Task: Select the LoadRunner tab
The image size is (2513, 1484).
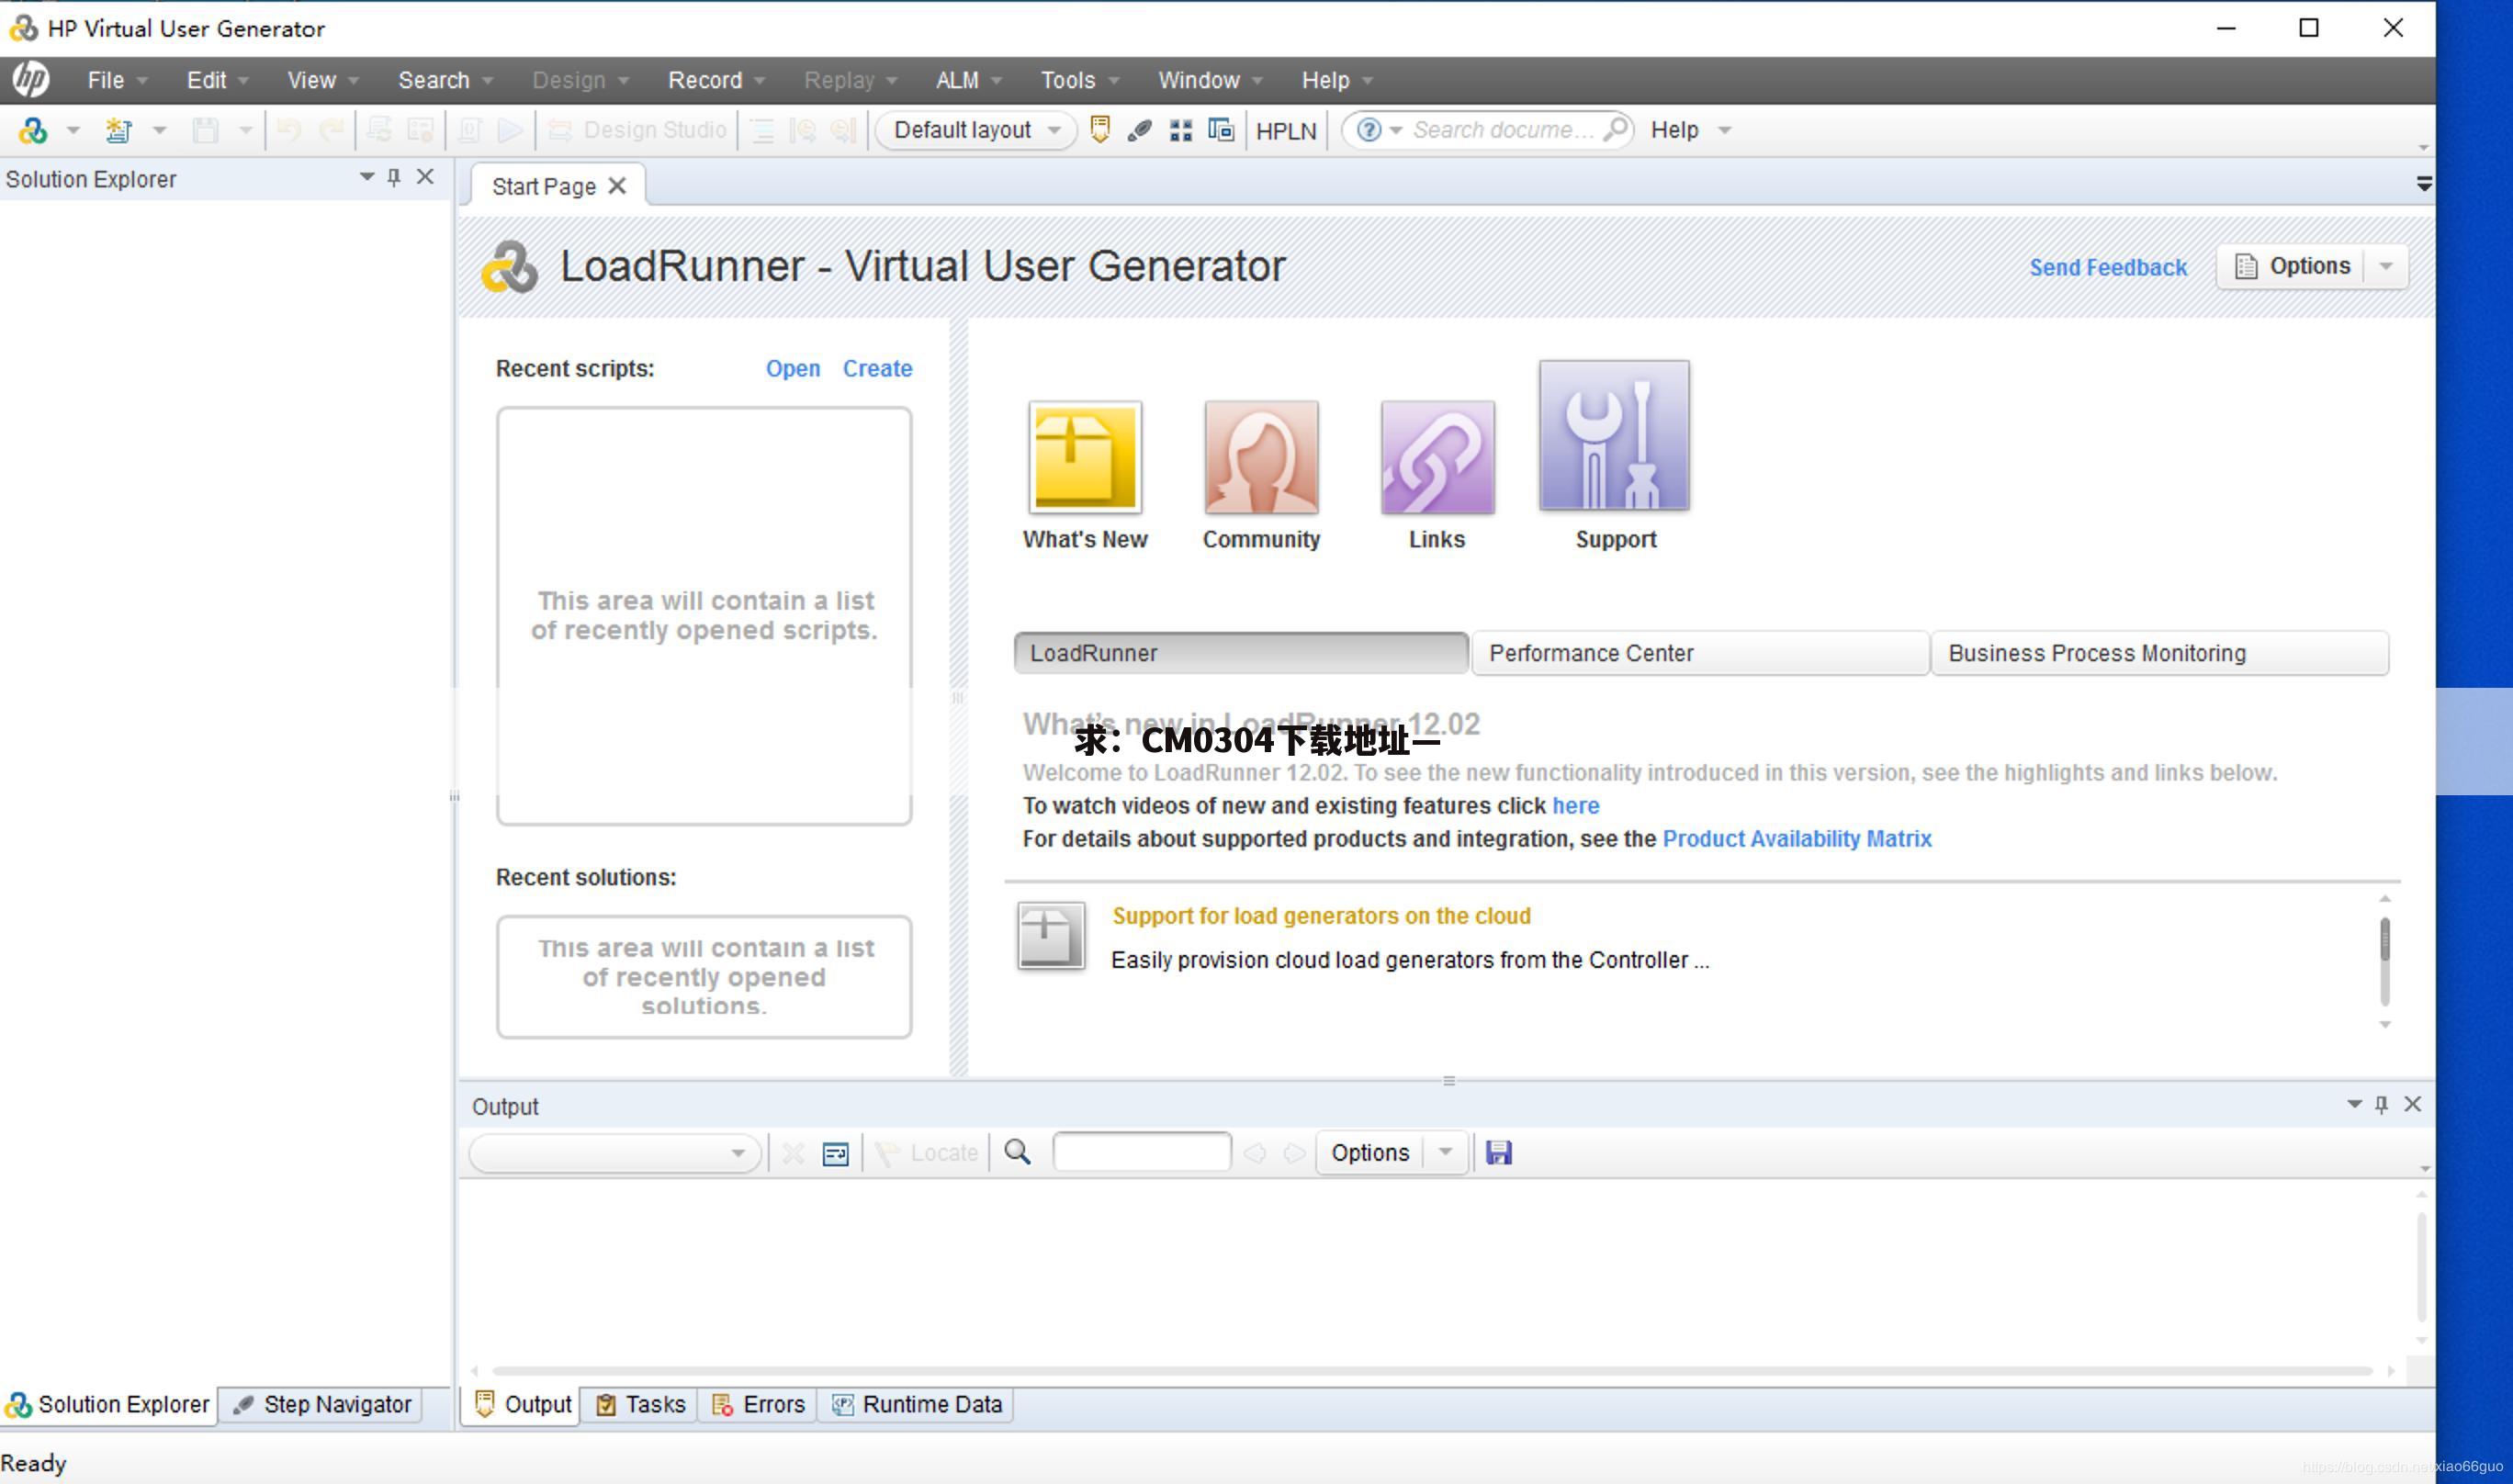Action: (1241, 653)
